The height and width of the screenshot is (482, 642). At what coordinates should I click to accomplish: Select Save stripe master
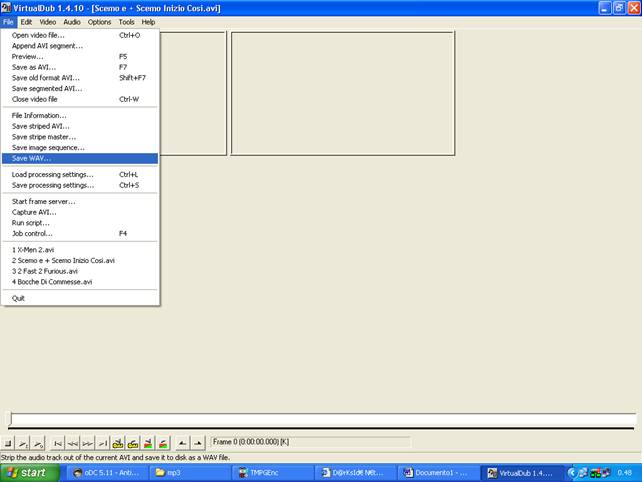tap(80, 137)
